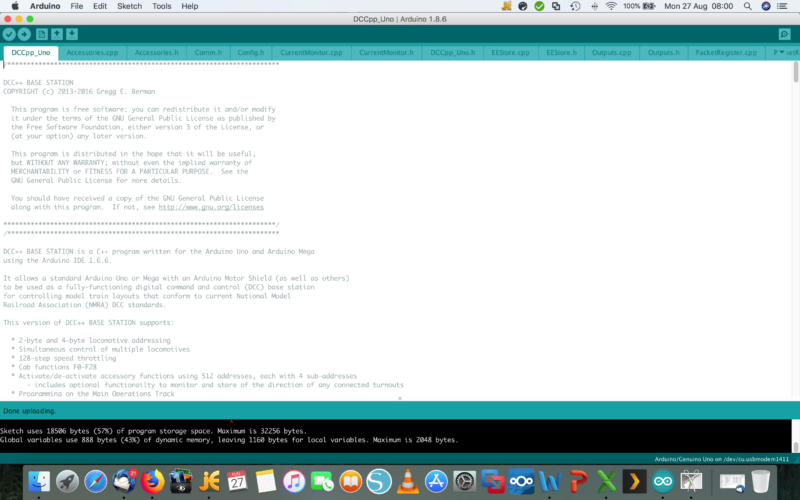800x500 pixels.
Task: Click the Open sketch up-arrow icon
Action: coord(57,34)
